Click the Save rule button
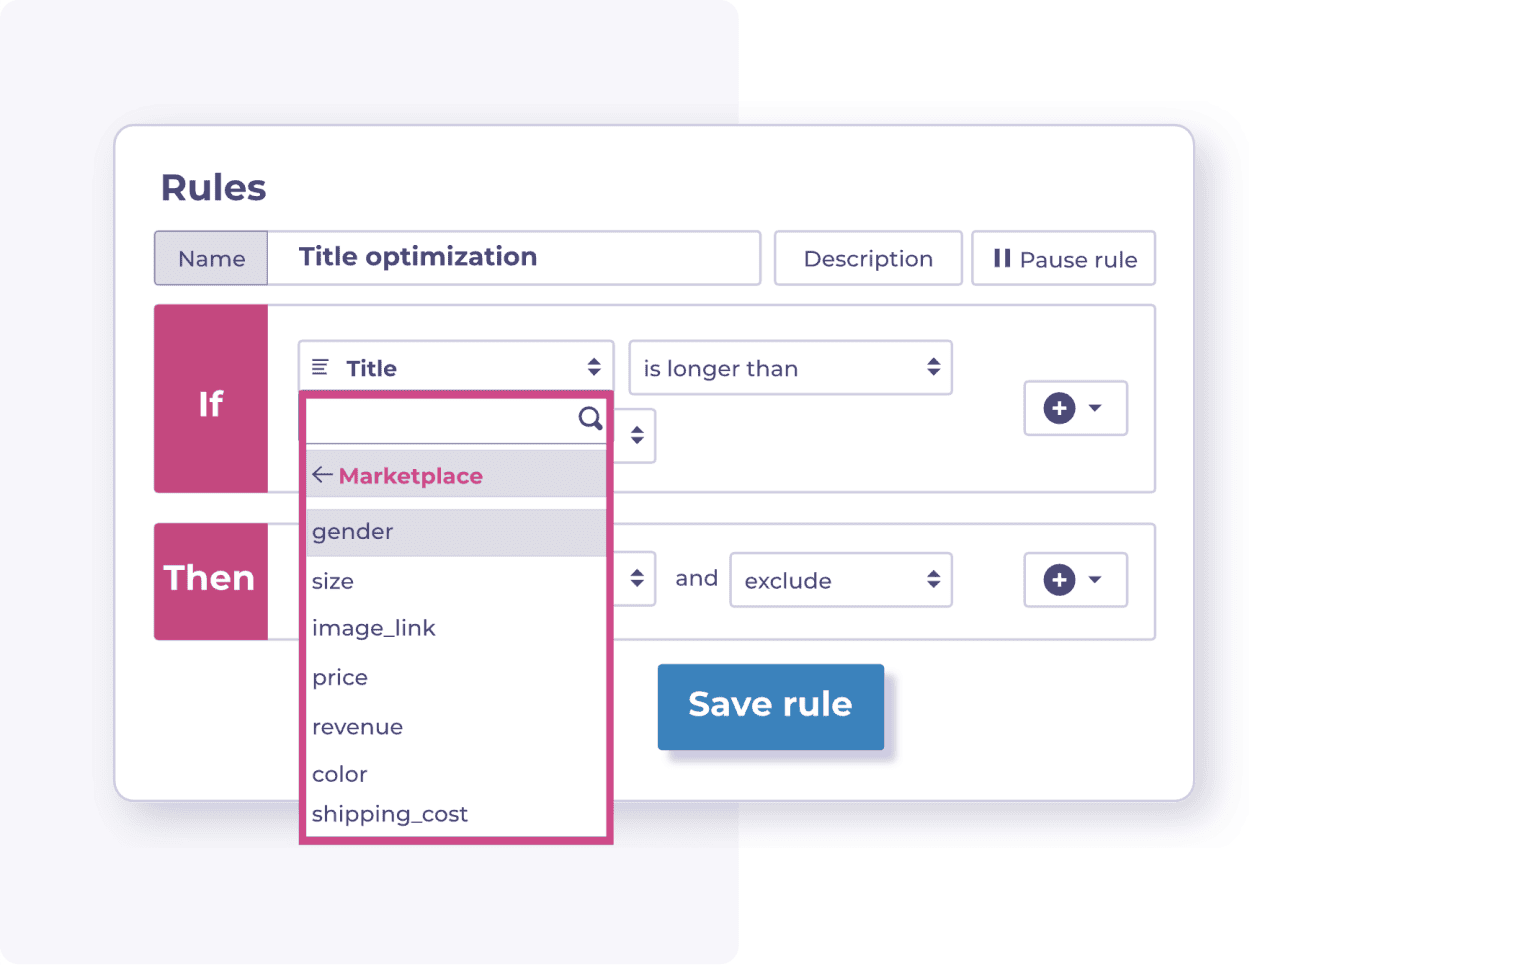Screen dimensions: 1536x967 point(770,706)
